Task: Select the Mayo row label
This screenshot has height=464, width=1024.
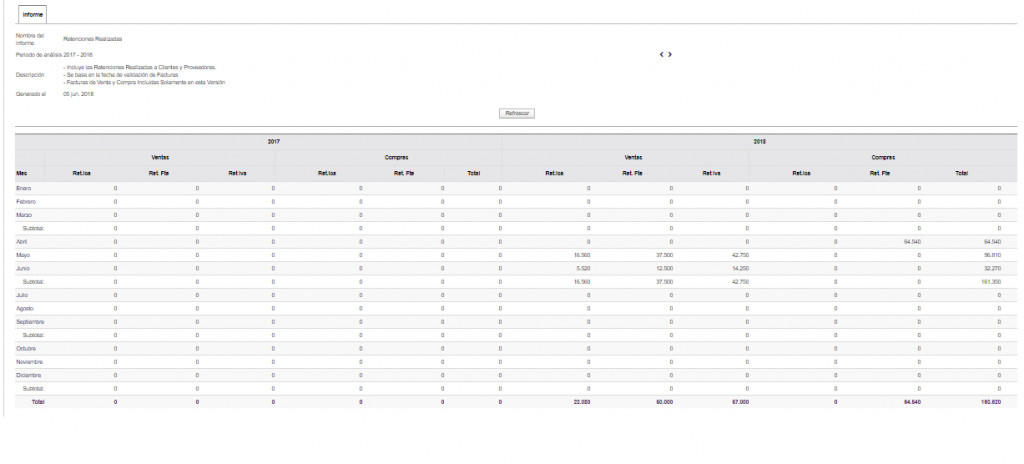Action: 23,255
